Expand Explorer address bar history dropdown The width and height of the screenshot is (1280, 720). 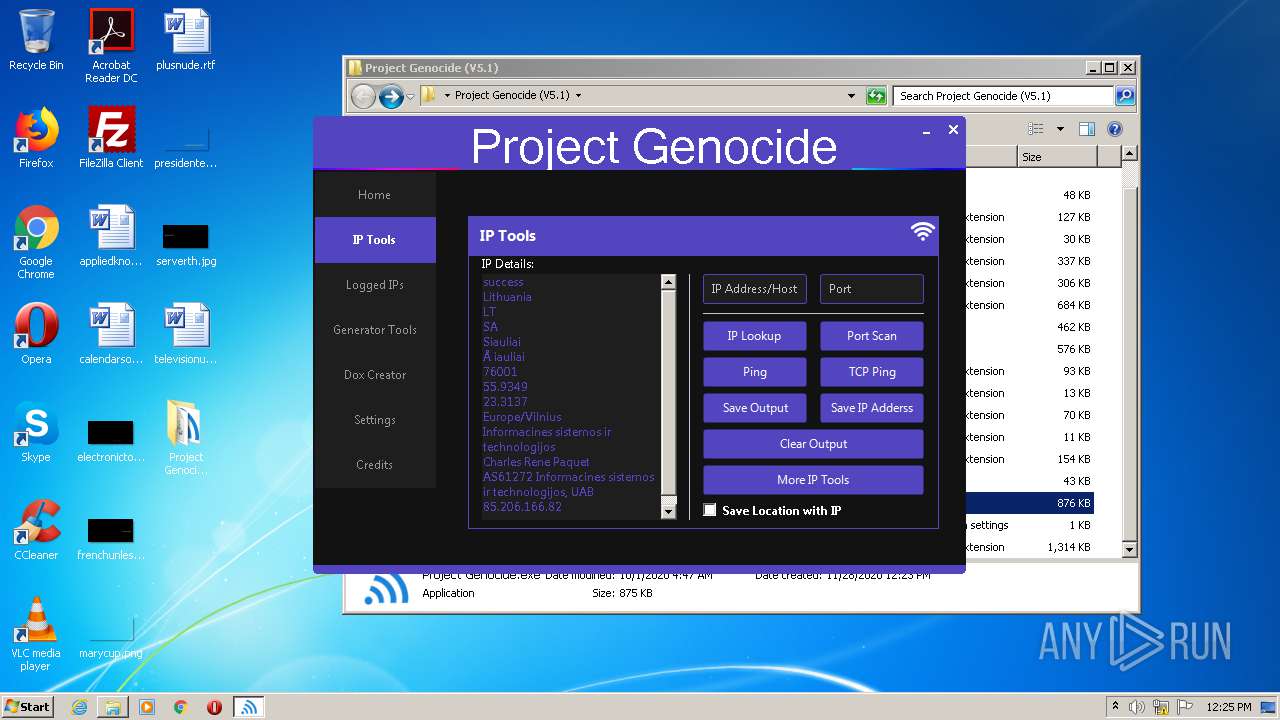click(x=851, y=96)
